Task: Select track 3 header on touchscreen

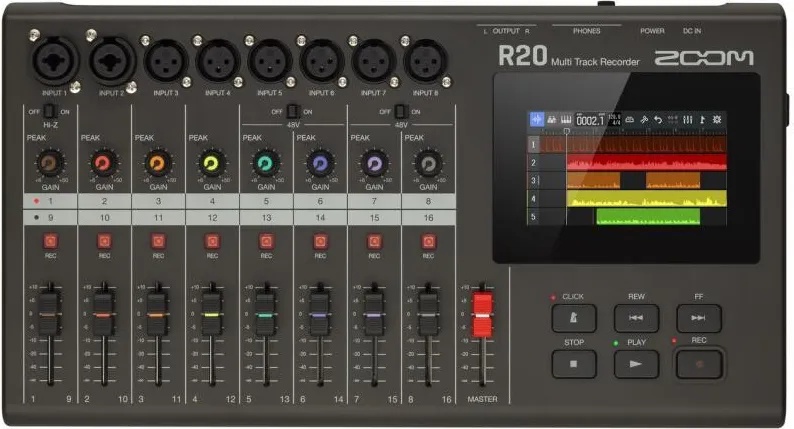Action: point(533,180)
